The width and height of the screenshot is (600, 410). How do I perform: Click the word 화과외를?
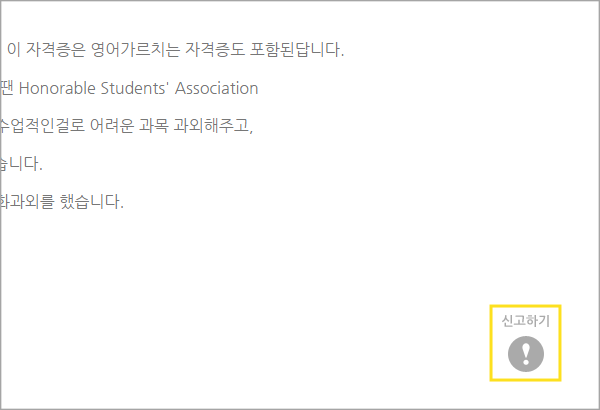(27, 201)
